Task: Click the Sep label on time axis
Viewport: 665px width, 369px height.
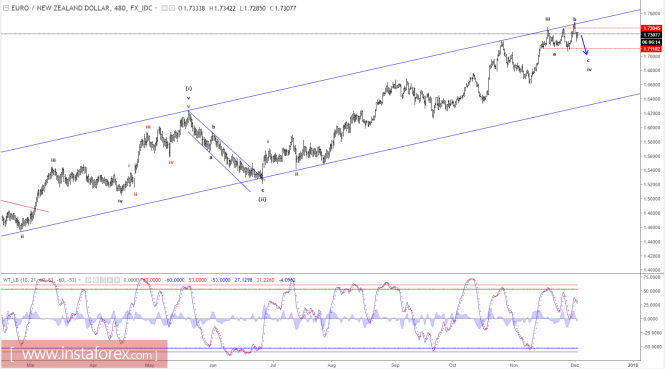Action: tap(395, 365)
